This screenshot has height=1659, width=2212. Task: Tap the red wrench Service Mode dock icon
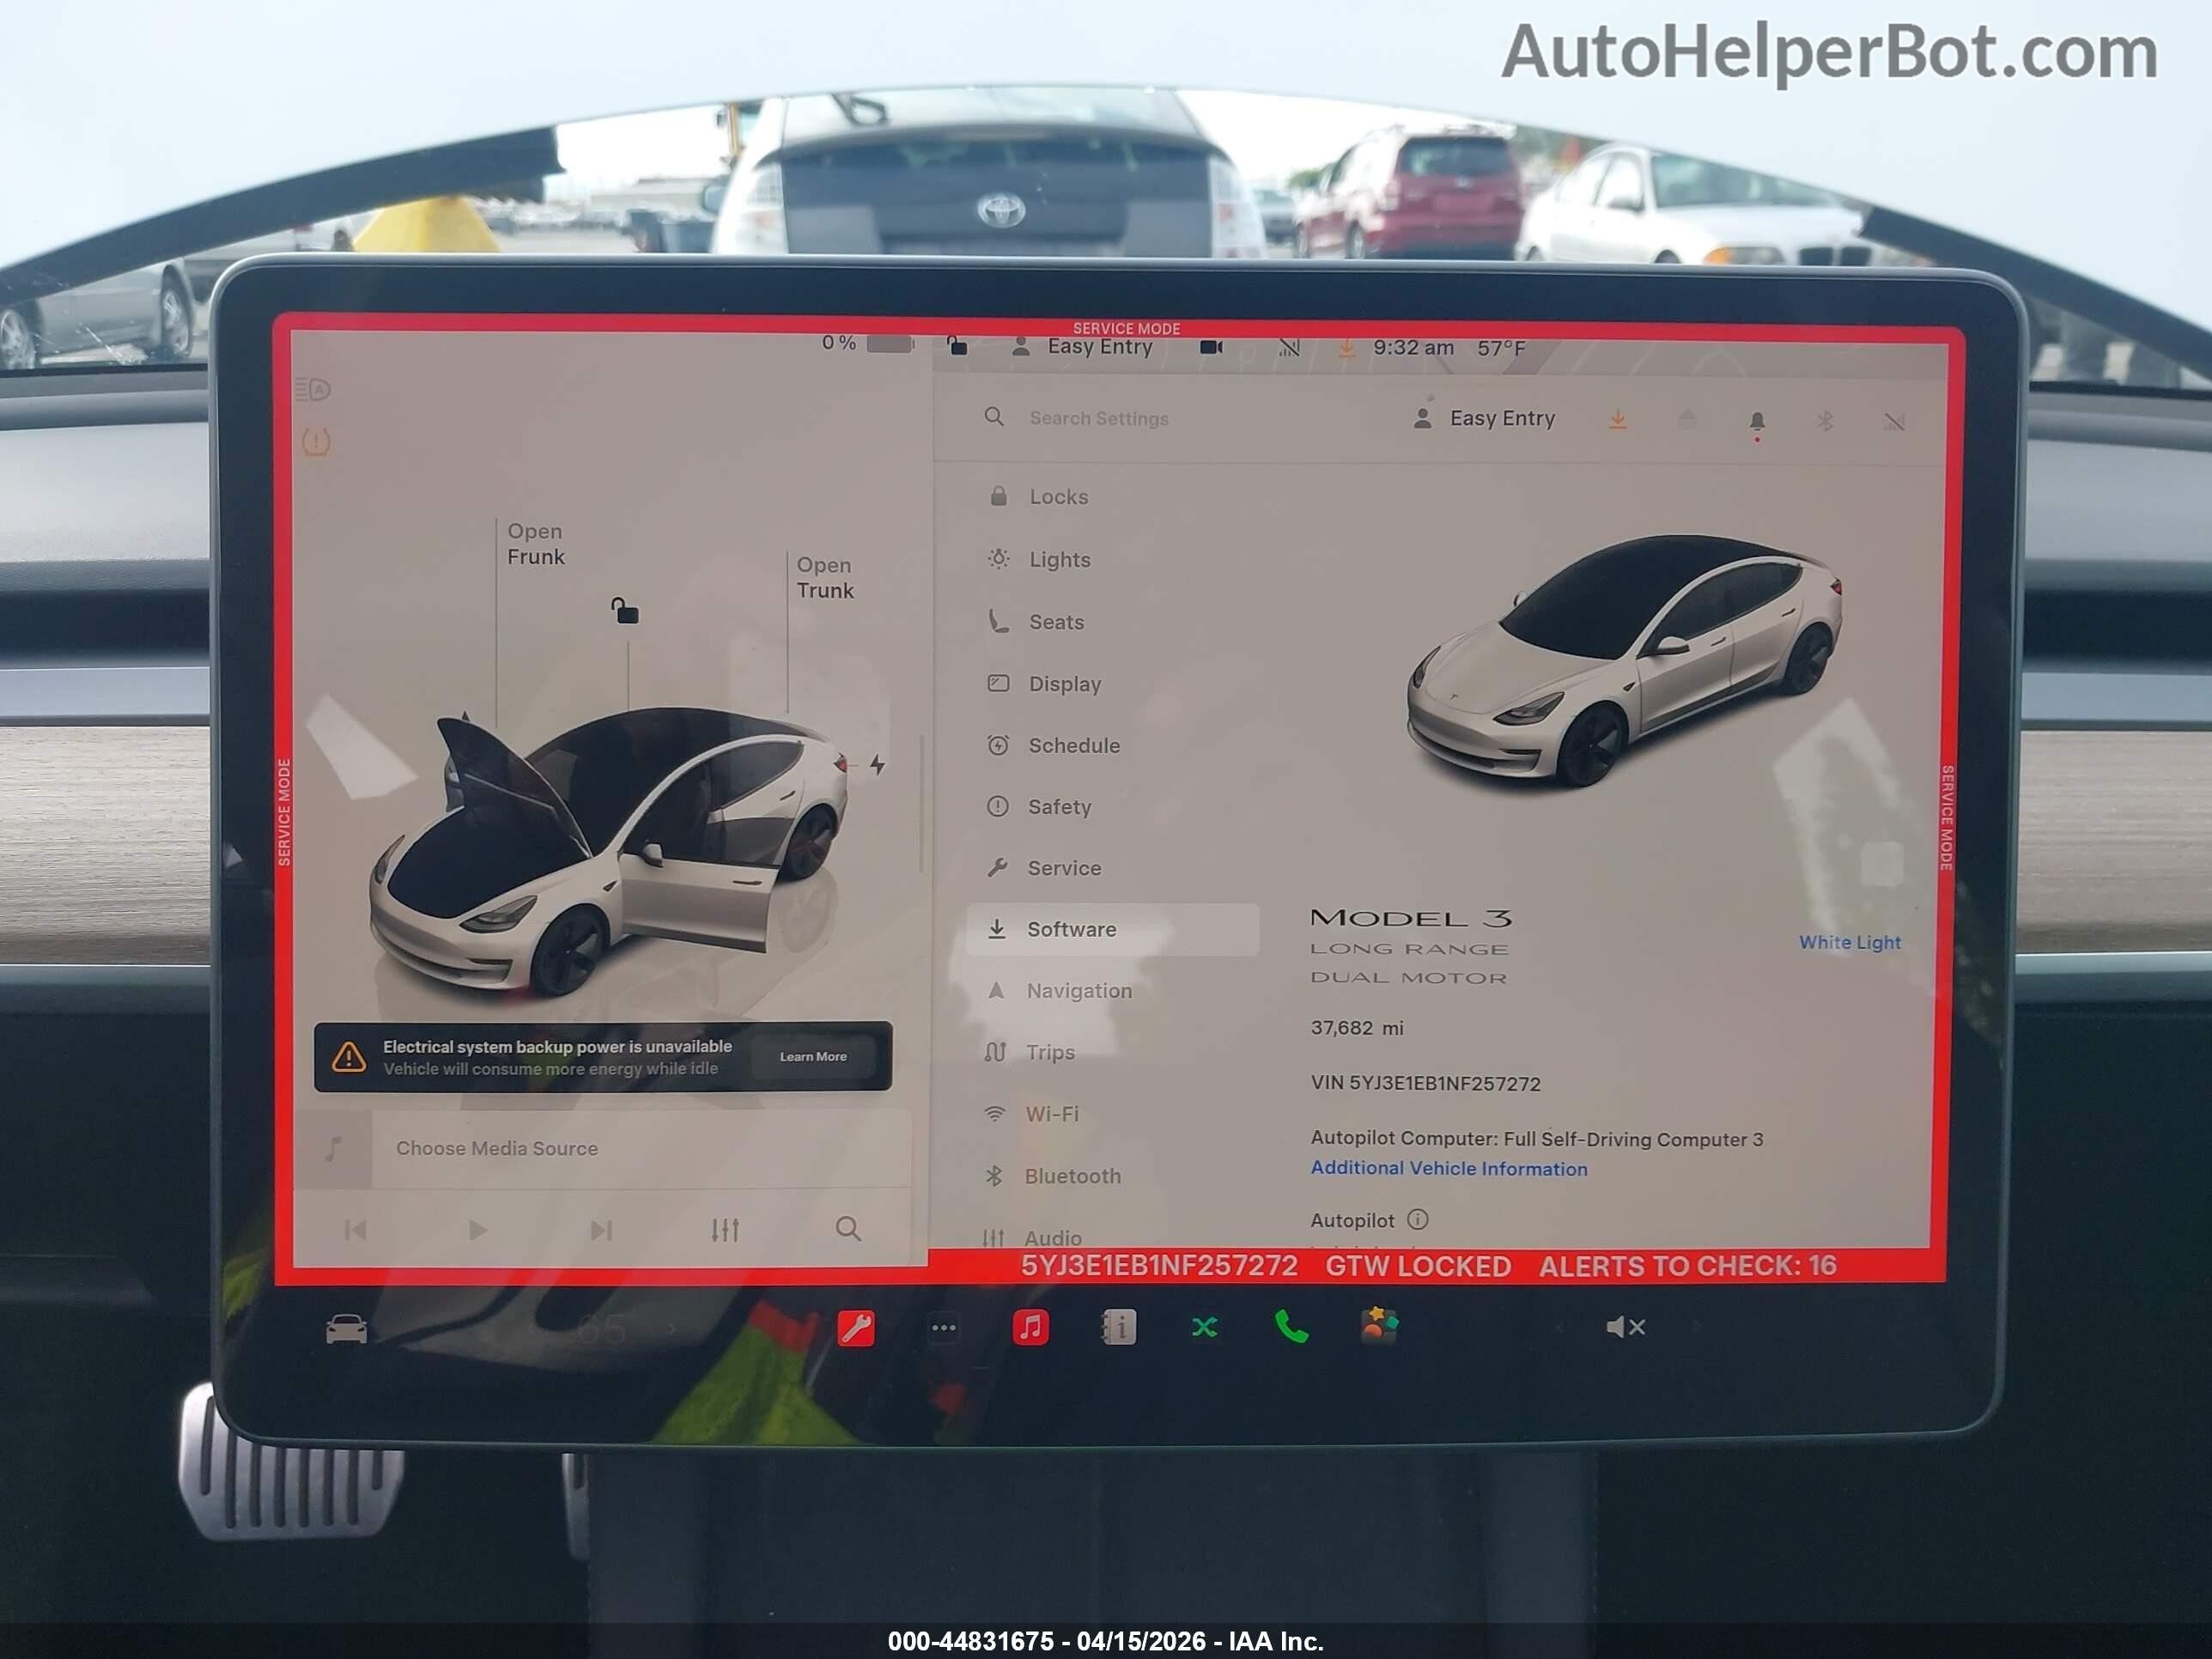856,1328
